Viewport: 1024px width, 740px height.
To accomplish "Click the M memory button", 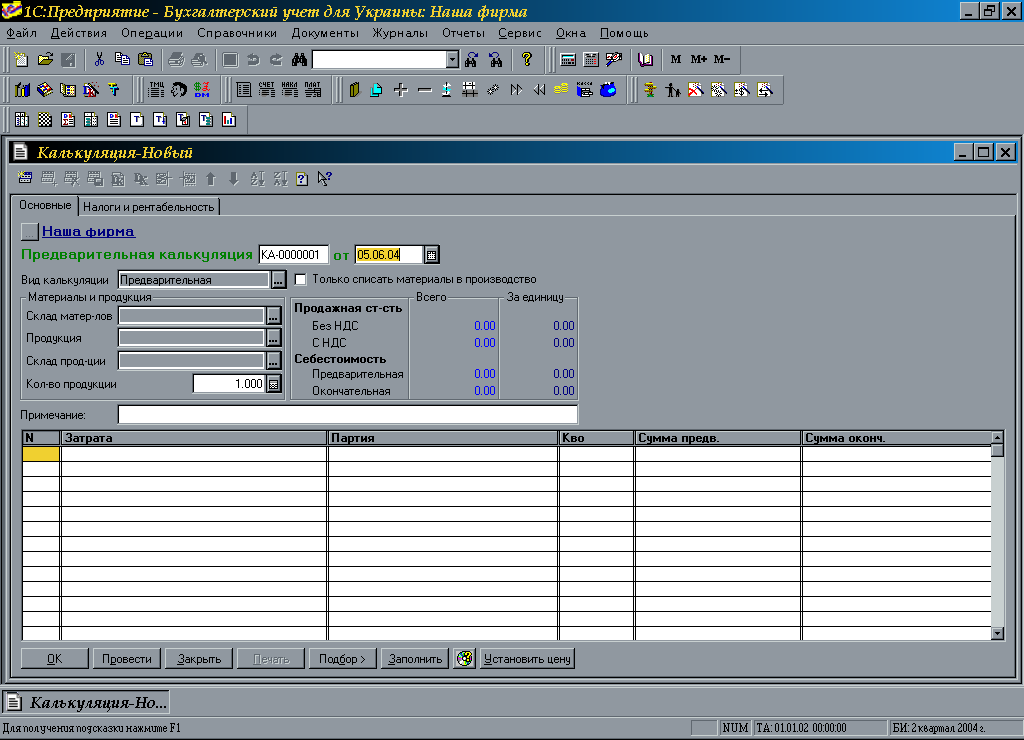I will [x=676, y=59].
